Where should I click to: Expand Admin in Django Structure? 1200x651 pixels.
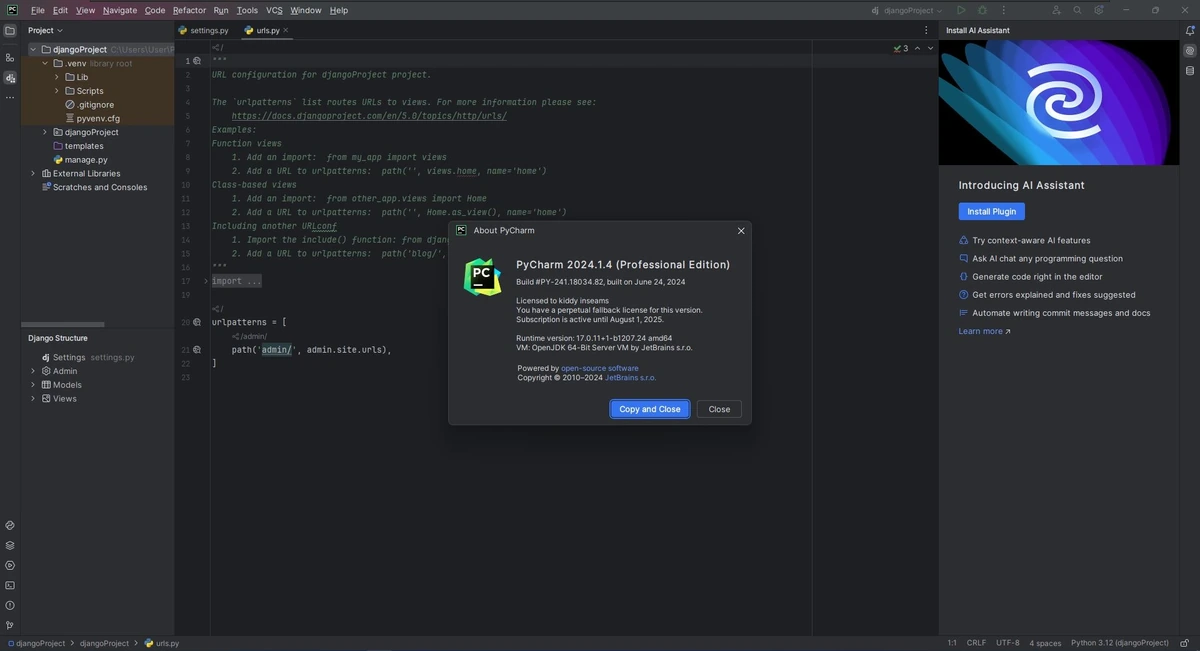(x=32, y=371)
